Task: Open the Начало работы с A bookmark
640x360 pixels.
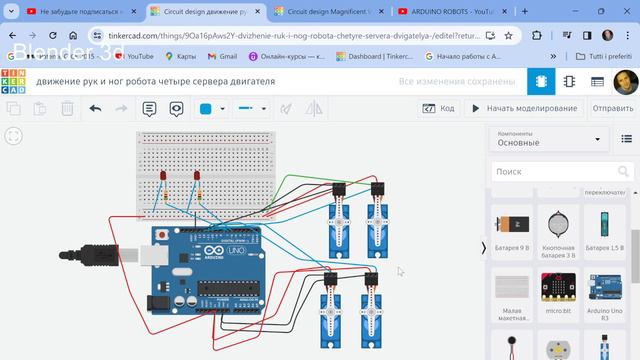Action: pyautogui.click(x=463, y=56)
